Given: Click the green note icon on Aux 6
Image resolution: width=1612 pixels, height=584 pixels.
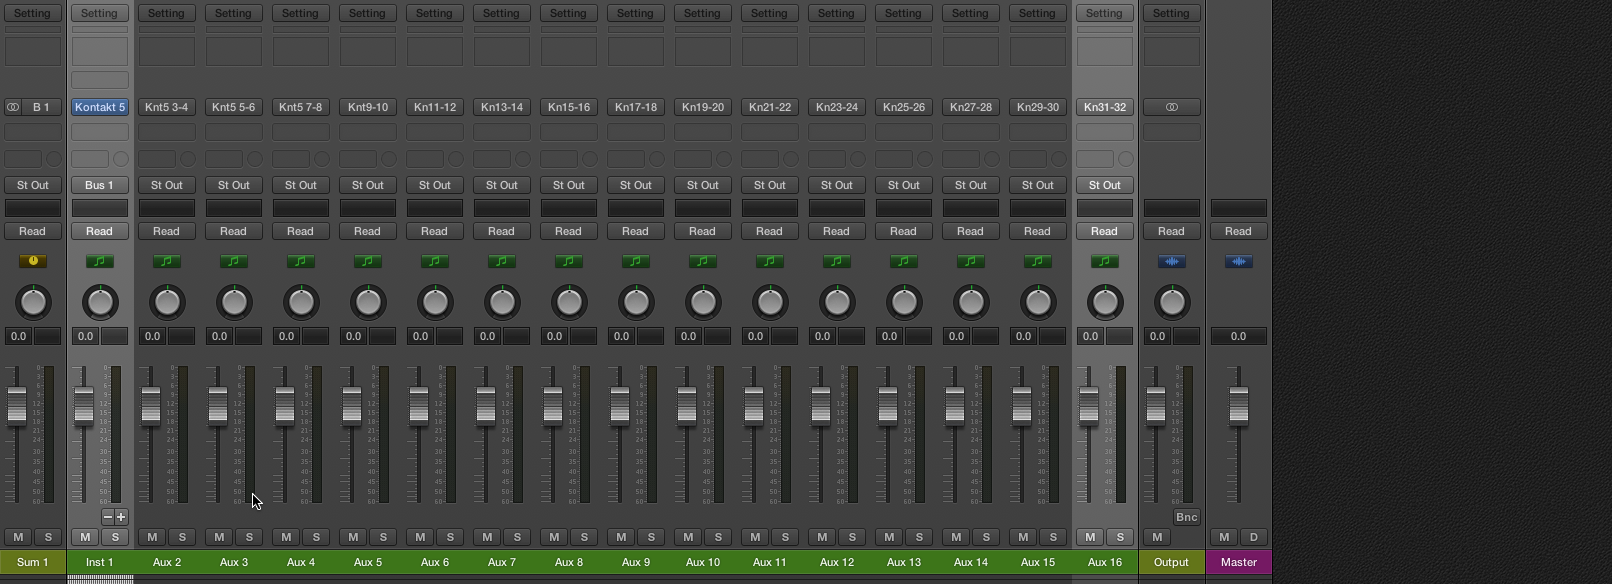Looking at the screenshot, I should [x=435, y=262].
